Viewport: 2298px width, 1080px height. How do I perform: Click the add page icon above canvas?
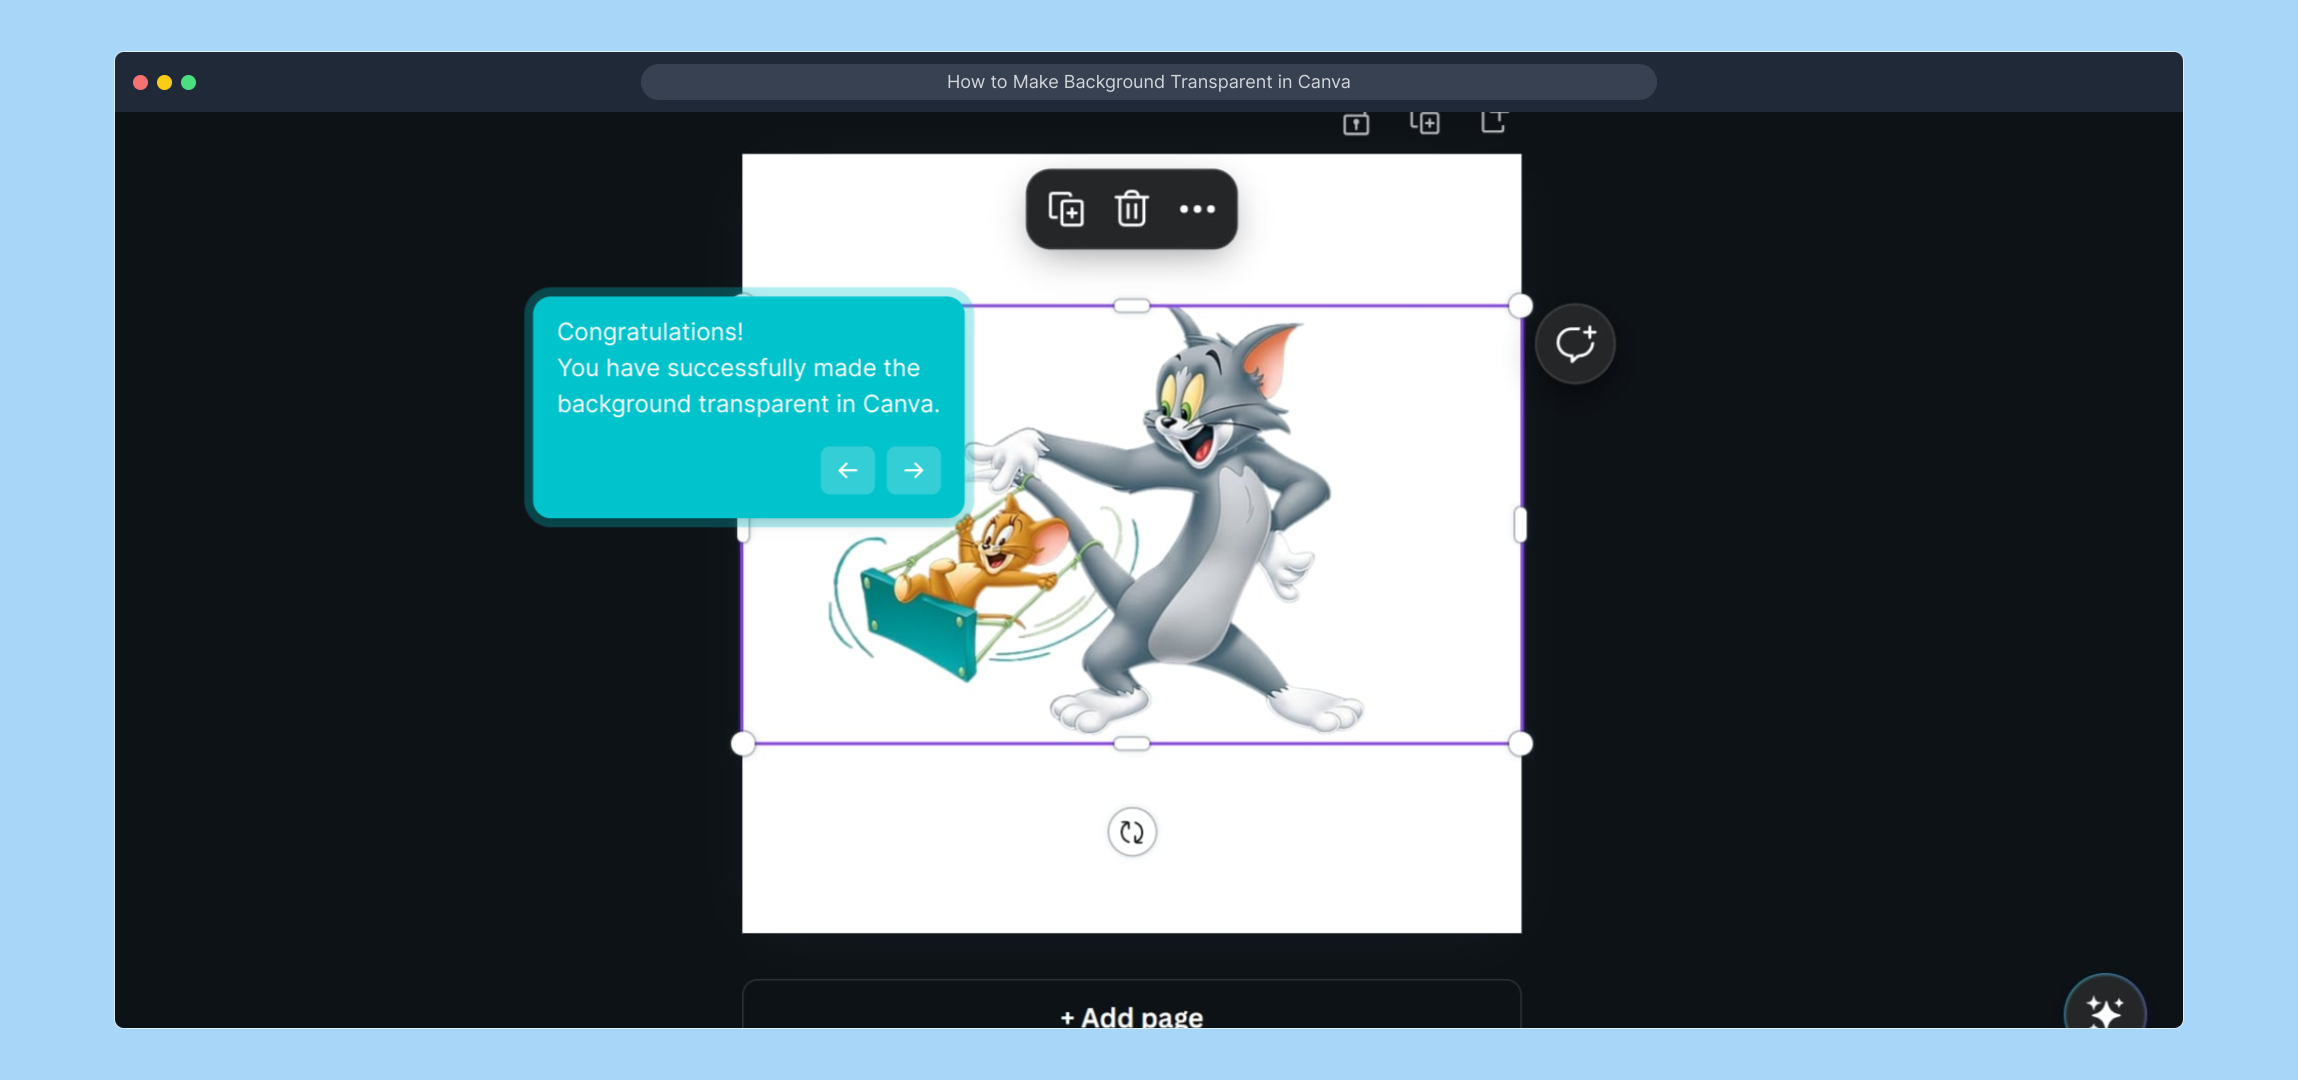pyautogui.click(x=1493, y=122)
